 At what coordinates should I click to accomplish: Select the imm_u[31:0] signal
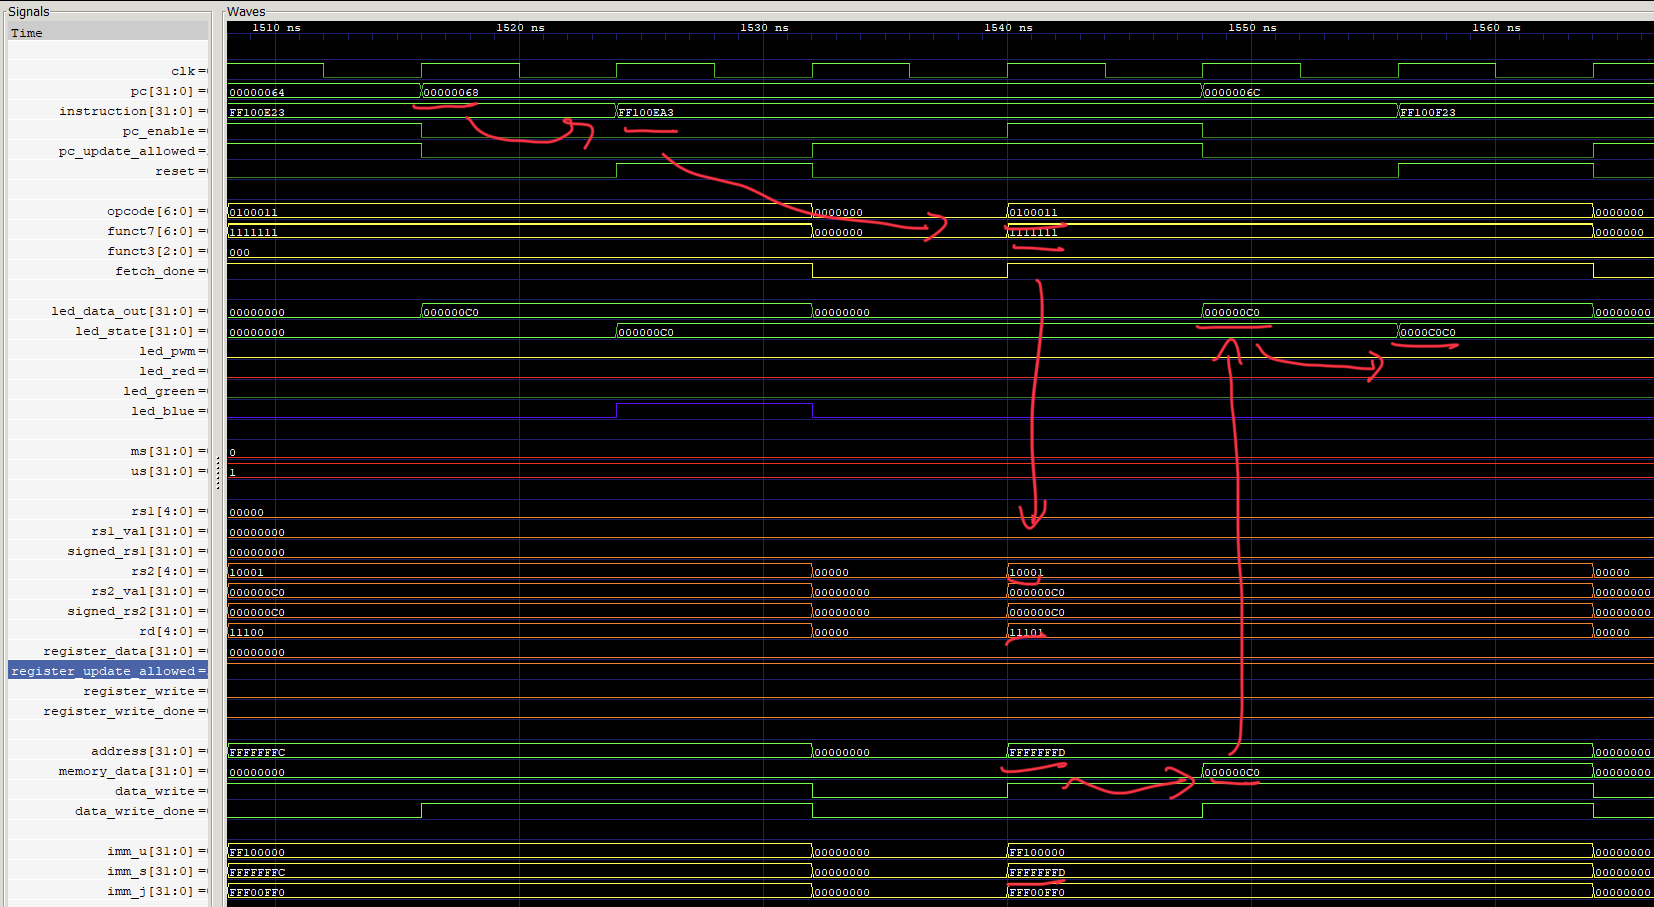(108, 851)
